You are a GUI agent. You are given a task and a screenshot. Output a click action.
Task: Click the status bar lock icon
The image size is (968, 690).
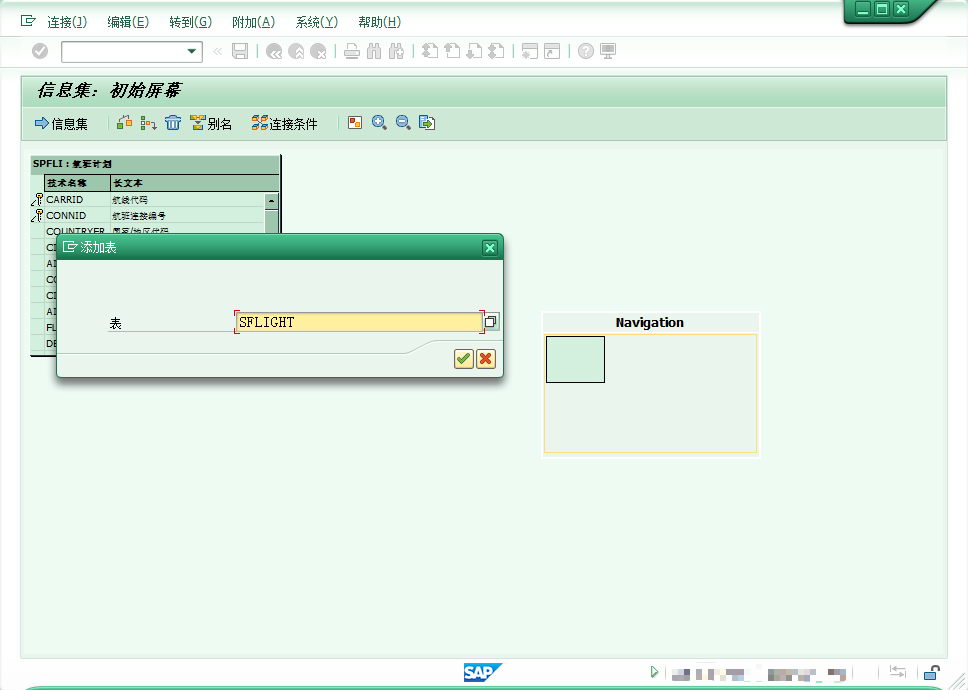tap(932, 672)
